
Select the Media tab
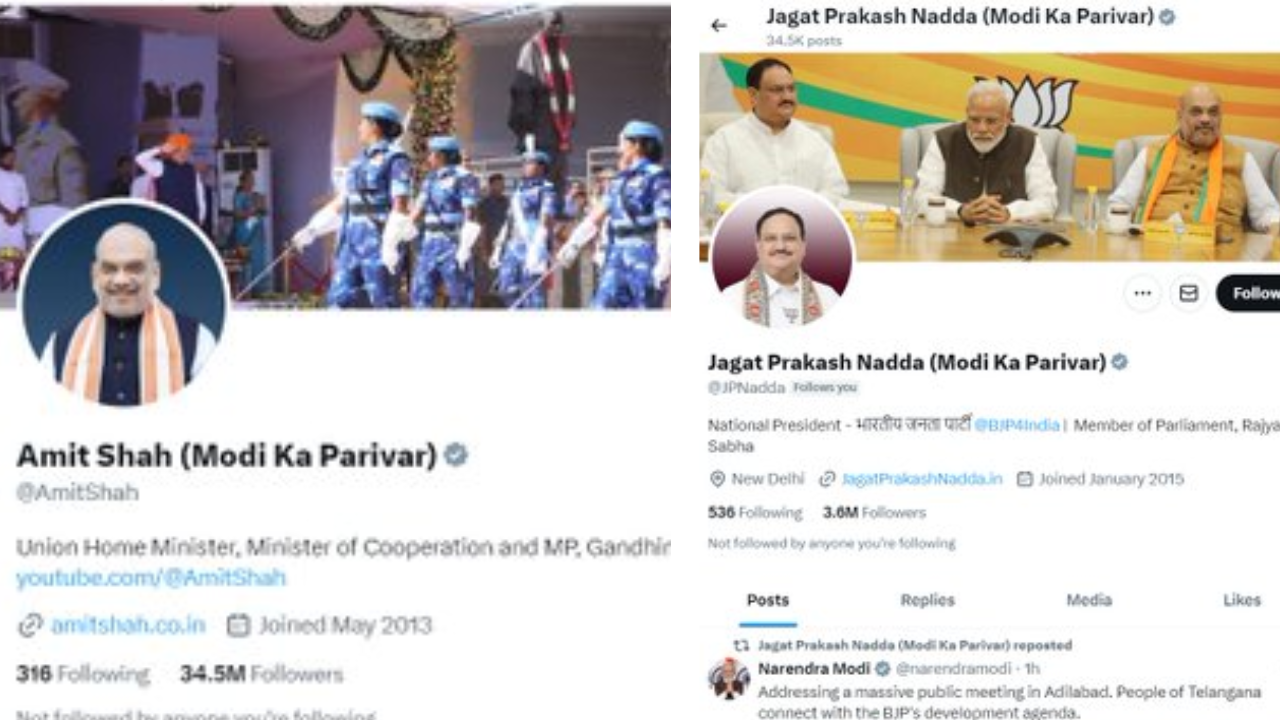tap(1089, 600)
